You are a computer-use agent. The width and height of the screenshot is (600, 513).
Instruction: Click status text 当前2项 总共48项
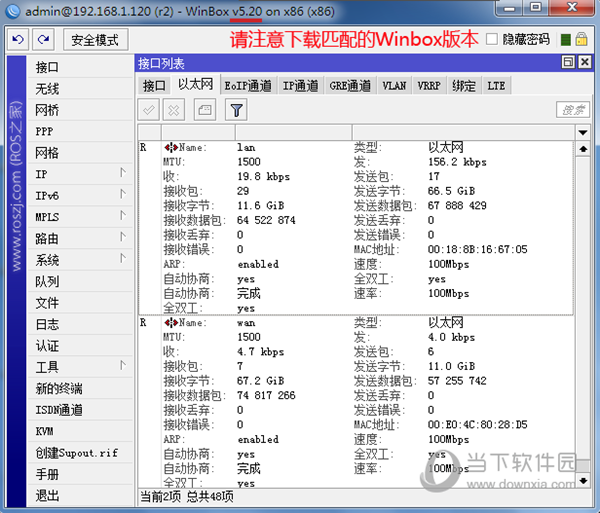pyautogui.click(x=186, y=497)
